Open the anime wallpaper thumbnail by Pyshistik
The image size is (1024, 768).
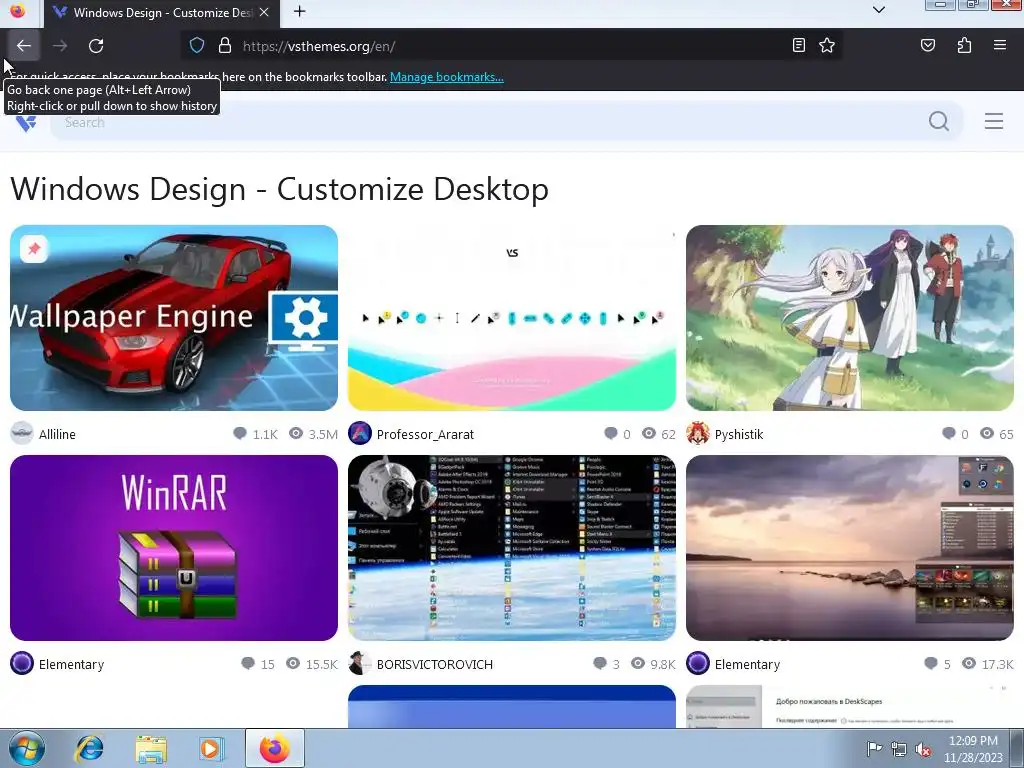click(x=850, y=318)
